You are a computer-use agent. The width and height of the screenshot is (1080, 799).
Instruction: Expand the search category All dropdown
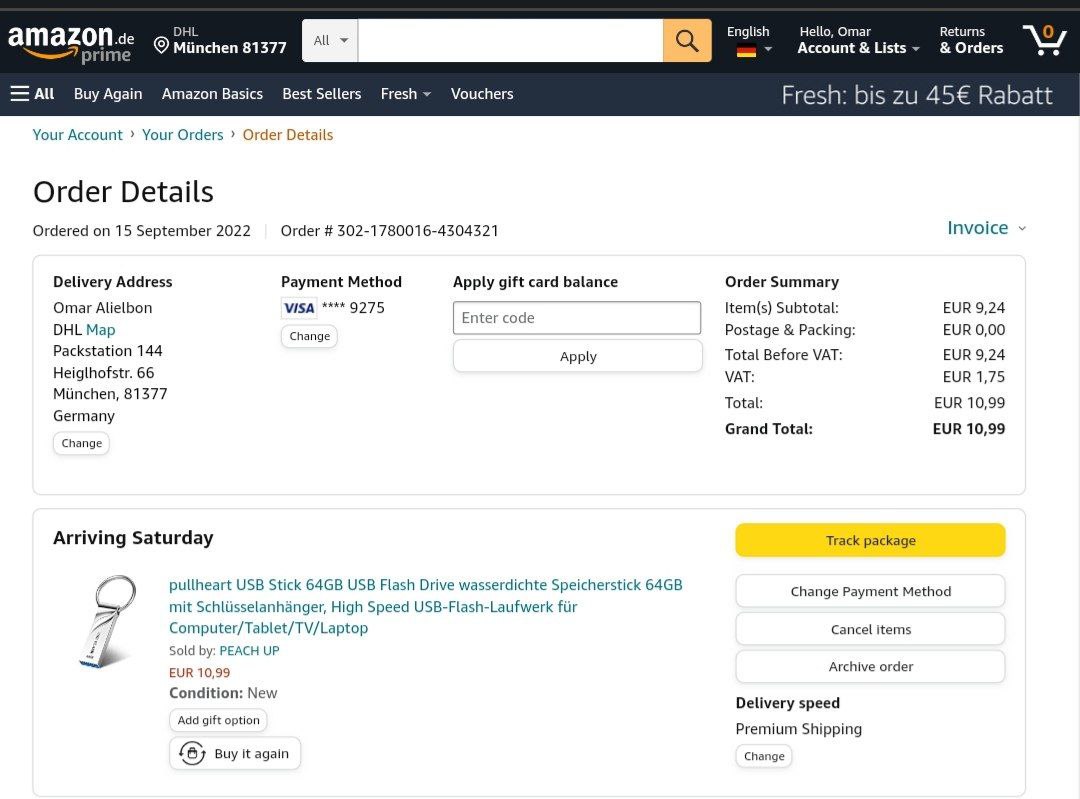(330, 41)
